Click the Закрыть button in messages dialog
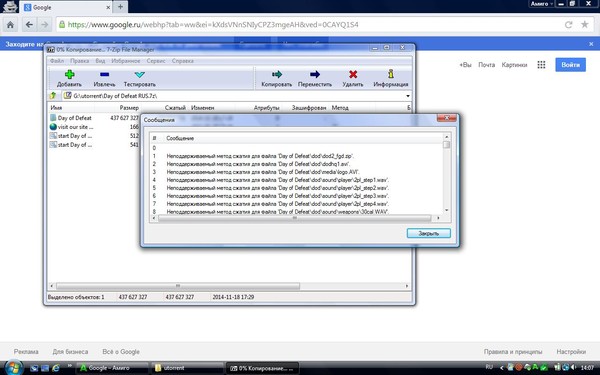This screenshot has height=375, width=600. tap(429, 233)
